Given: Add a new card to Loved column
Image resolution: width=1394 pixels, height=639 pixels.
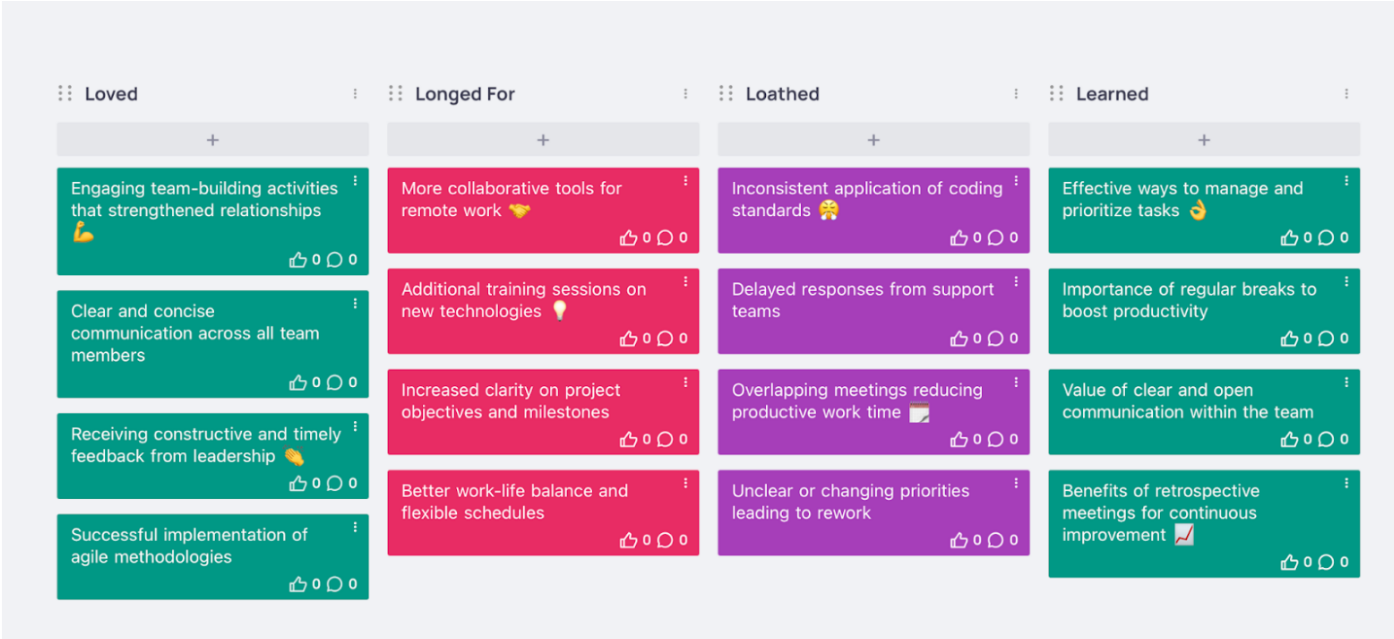Looking at the screenshot, I should (212, 140).
